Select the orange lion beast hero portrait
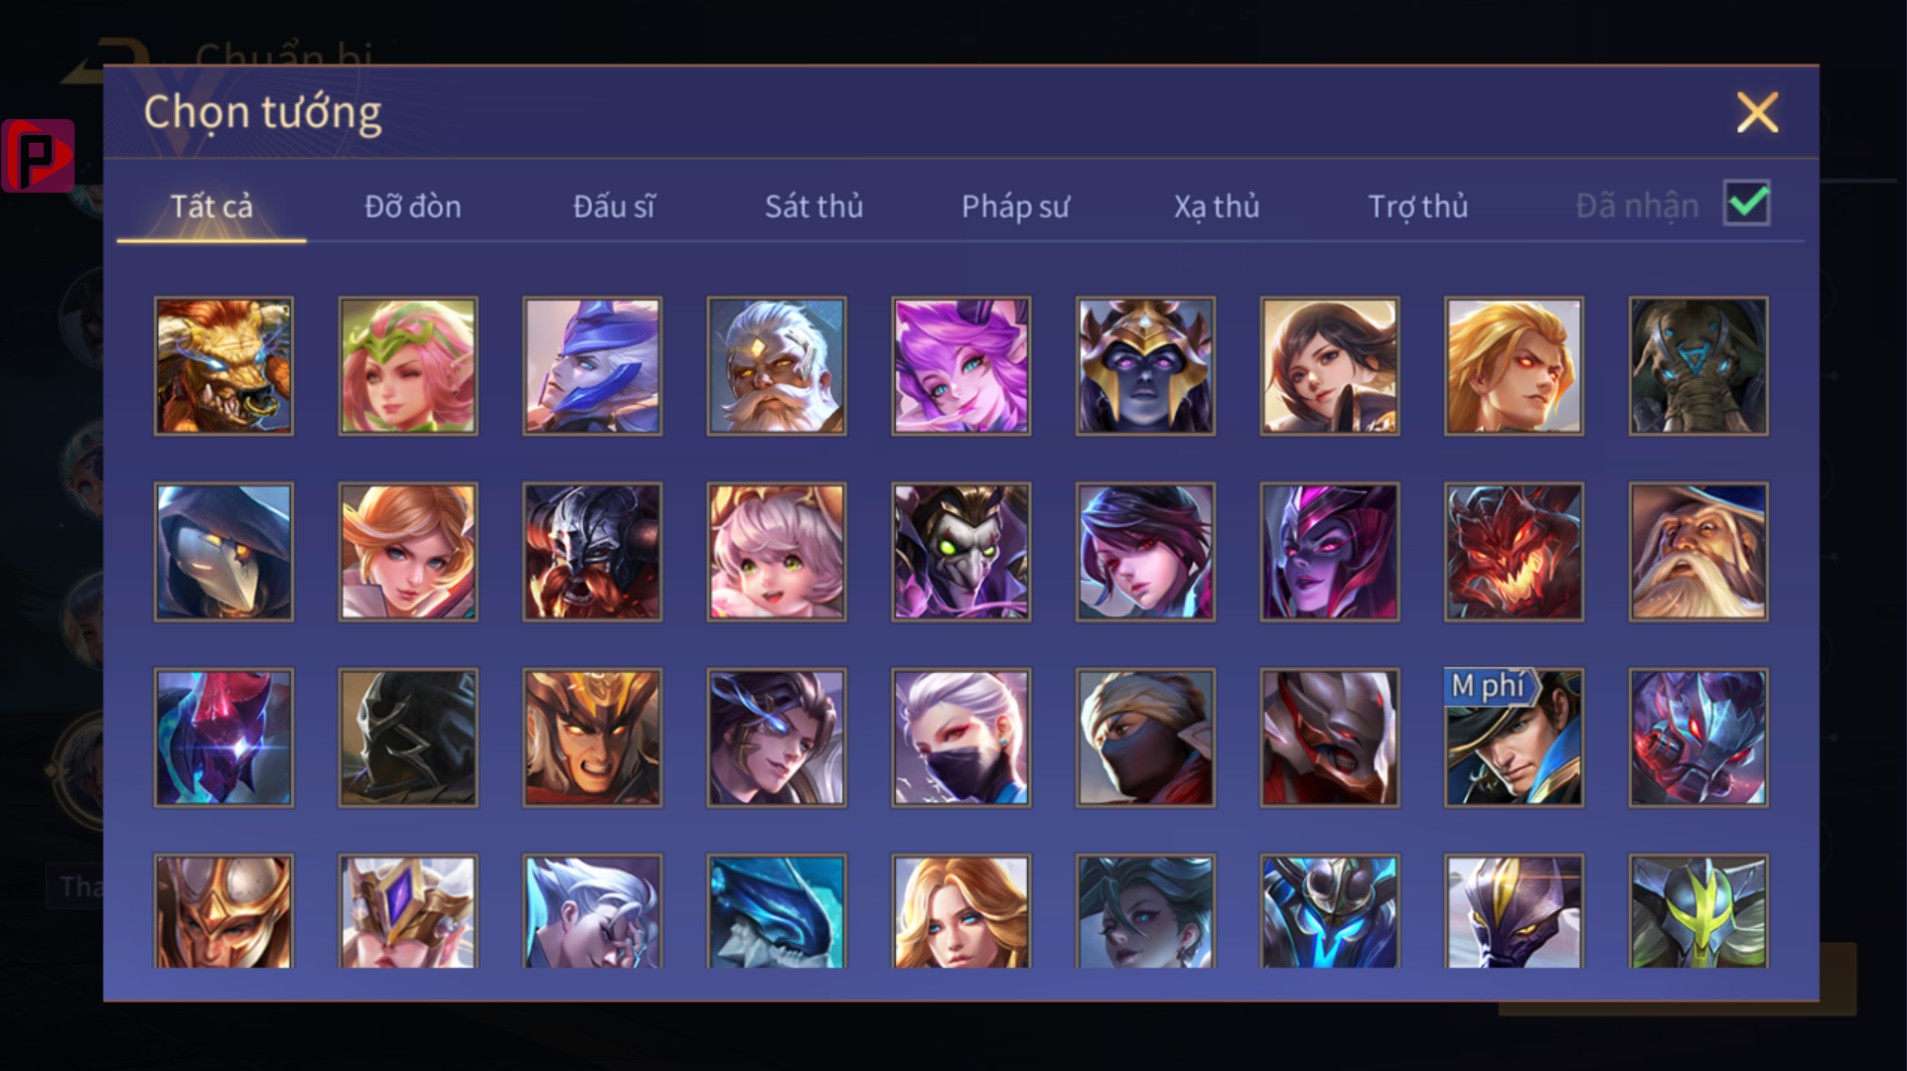 (223, 366)
